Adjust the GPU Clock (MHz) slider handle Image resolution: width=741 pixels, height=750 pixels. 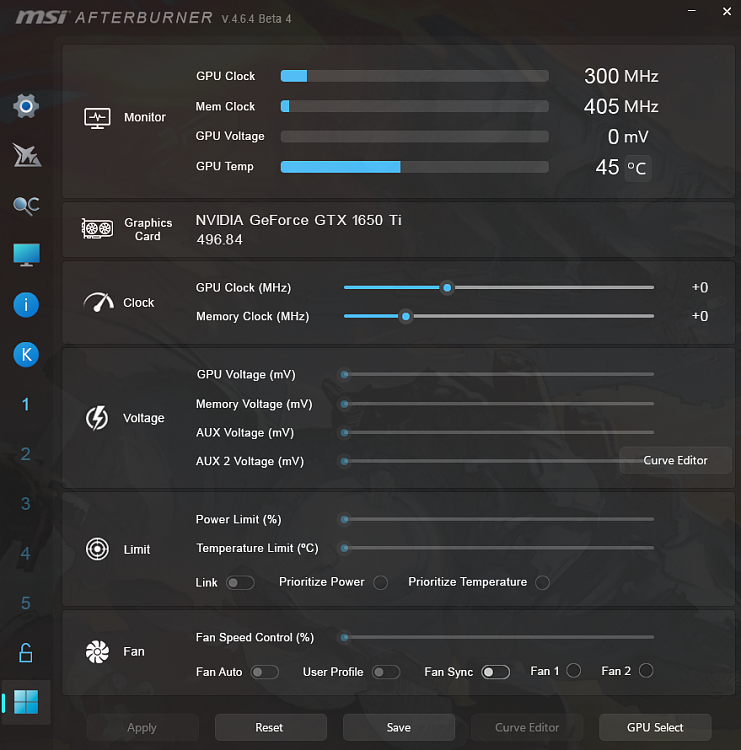click(x=447, y=288)
